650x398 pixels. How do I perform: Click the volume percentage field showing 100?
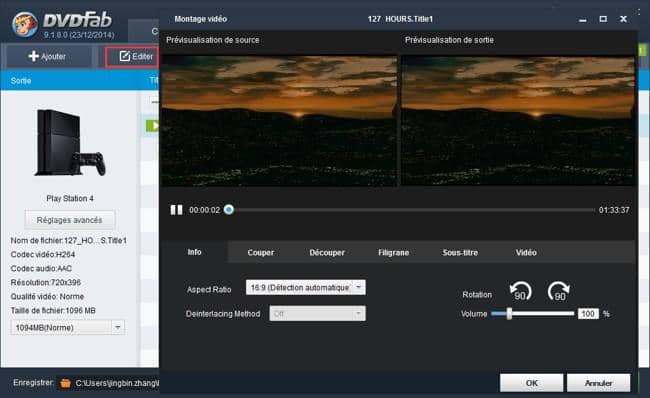click(x=588, y=313)
